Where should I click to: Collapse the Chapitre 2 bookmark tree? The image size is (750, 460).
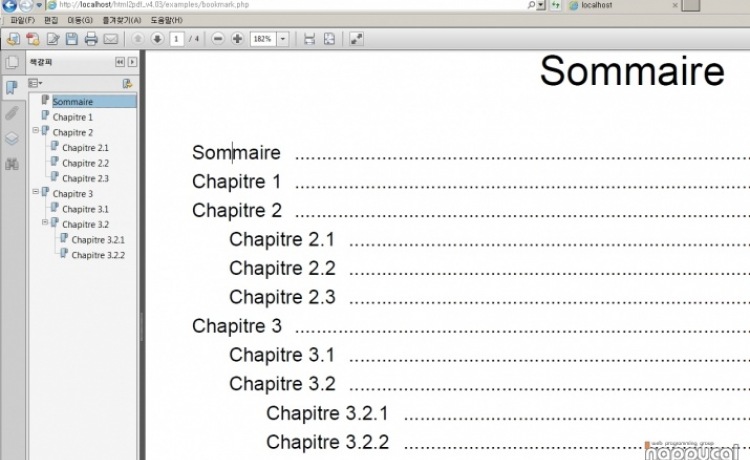click(x=35, y=131)
